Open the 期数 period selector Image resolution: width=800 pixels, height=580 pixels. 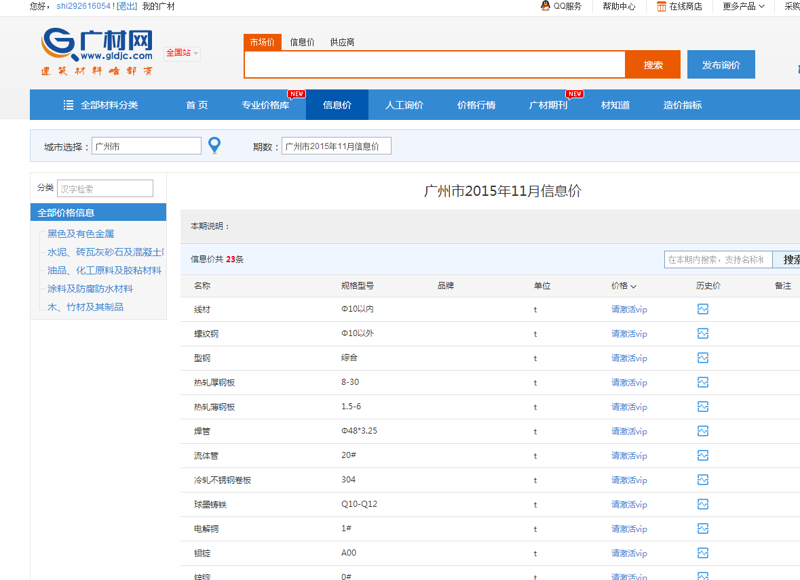tap(336, 146)
